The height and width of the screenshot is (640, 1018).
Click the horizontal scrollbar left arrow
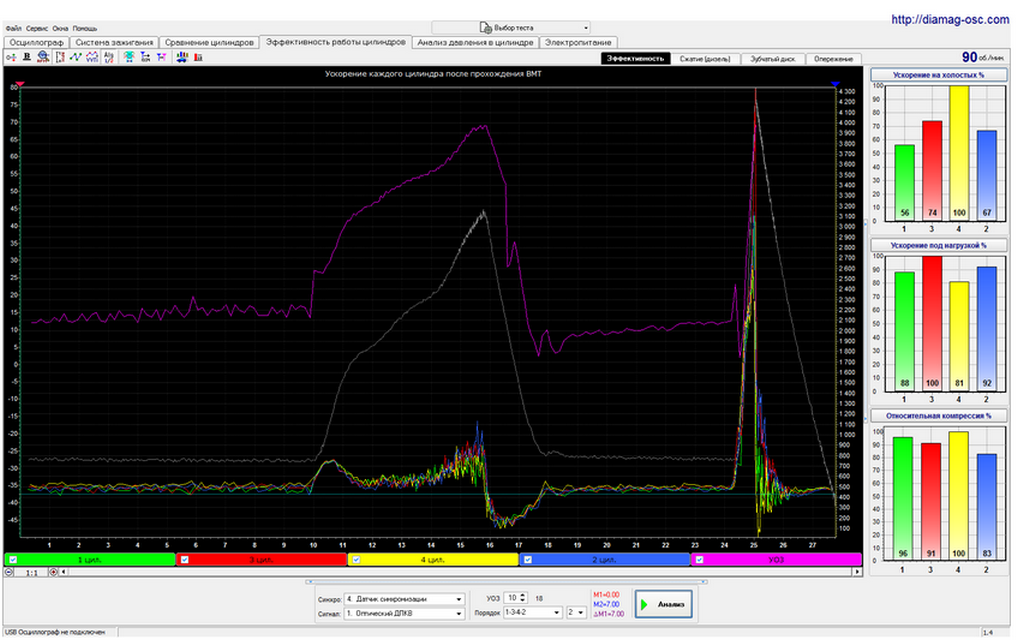(64, 572)
